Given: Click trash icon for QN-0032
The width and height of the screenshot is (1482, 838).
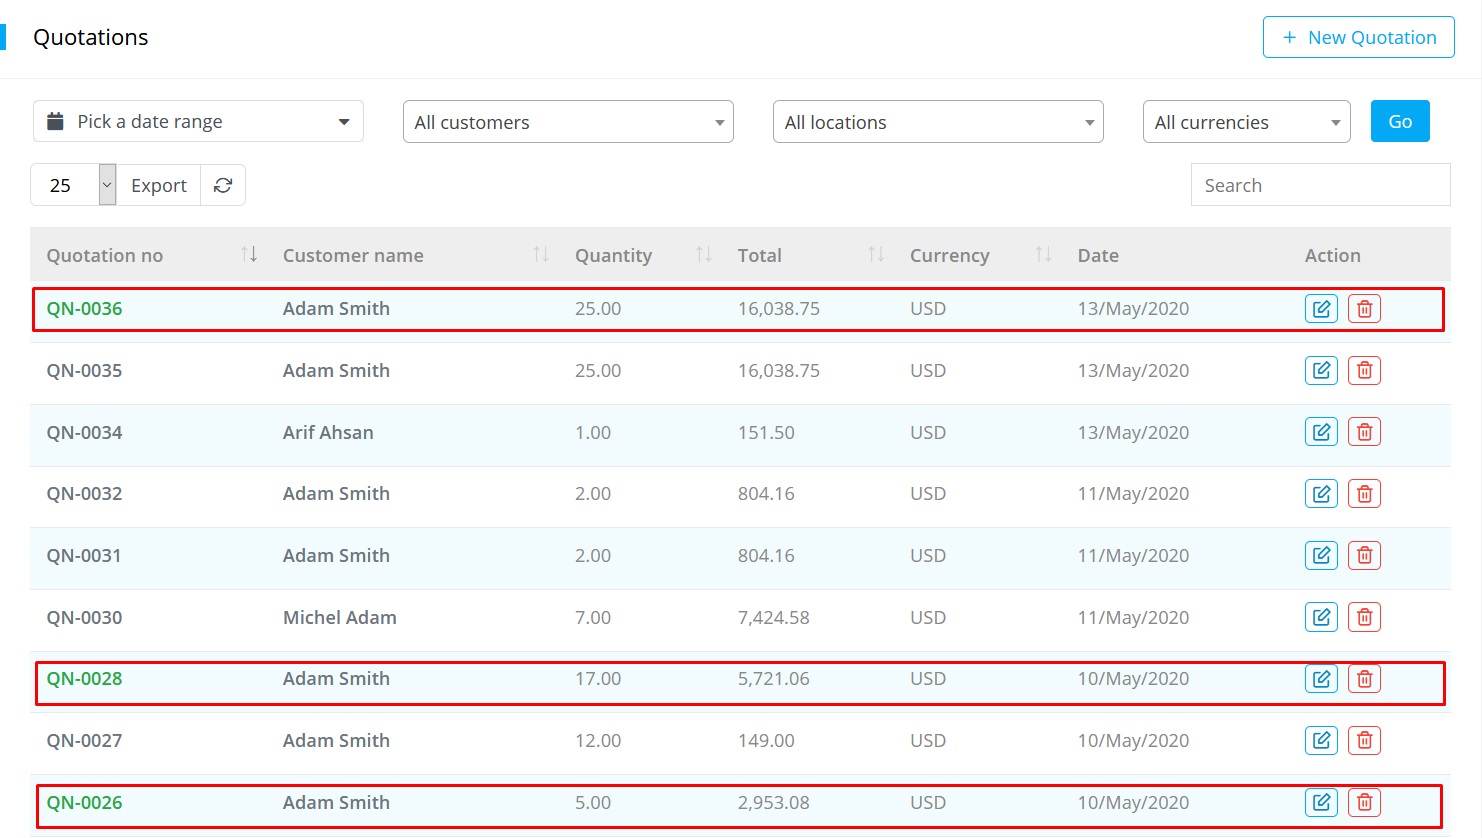Looking at the screenshot, I should coord(1364,494).
